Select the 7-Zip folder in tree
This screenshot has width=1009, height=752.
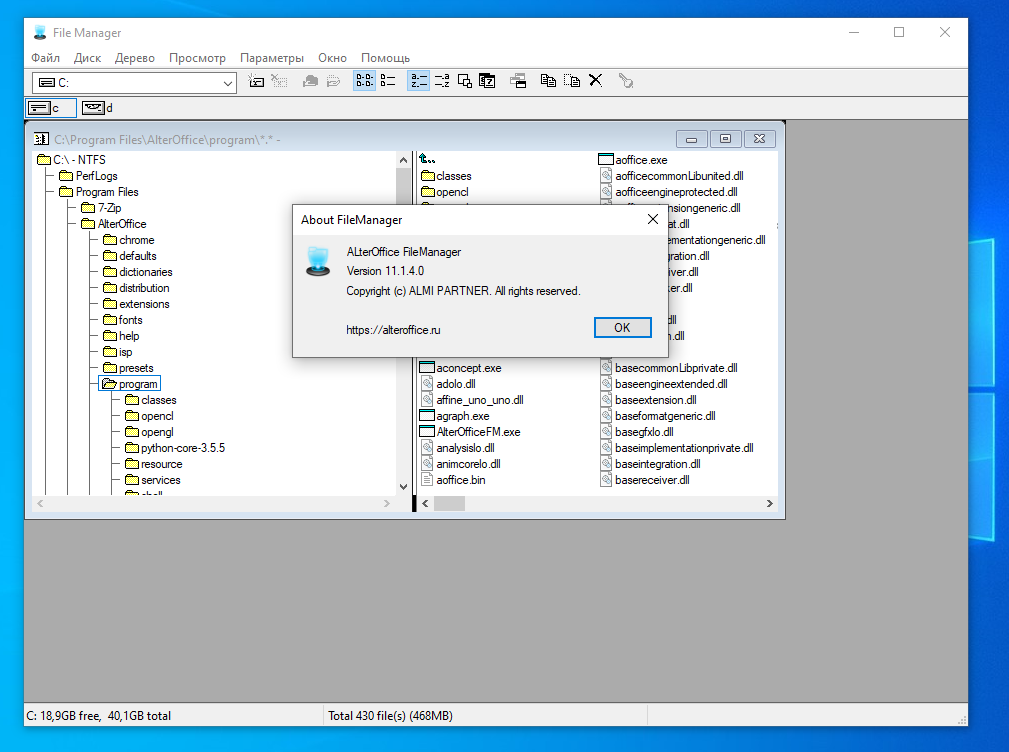click(101, 208)
